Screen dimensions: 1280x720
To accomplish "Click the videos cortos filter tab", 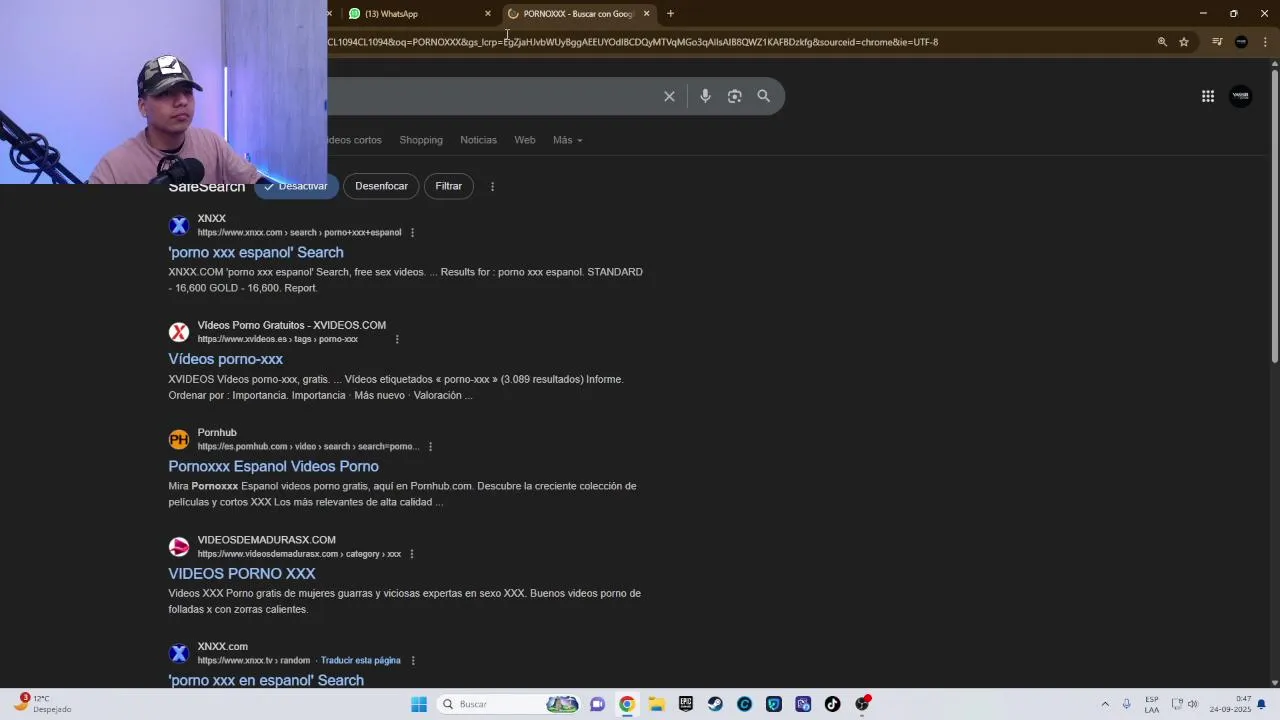I will pyautogui.click(x=355, y=140).
